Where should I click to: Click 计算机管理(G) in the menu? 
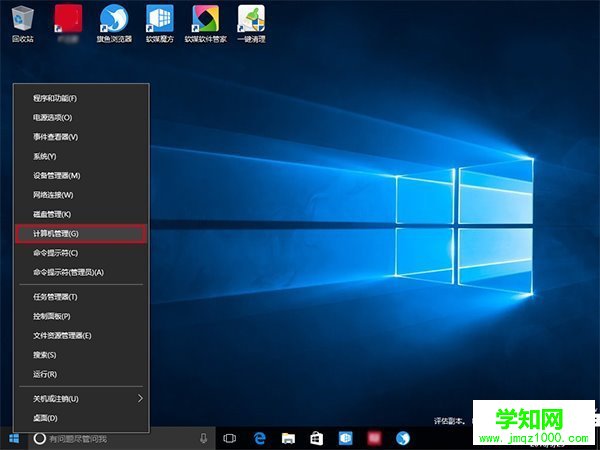point(81,233)
